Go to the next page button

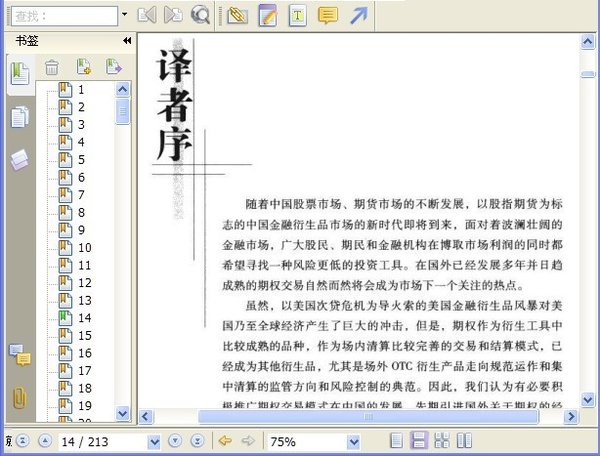[175, 441]
